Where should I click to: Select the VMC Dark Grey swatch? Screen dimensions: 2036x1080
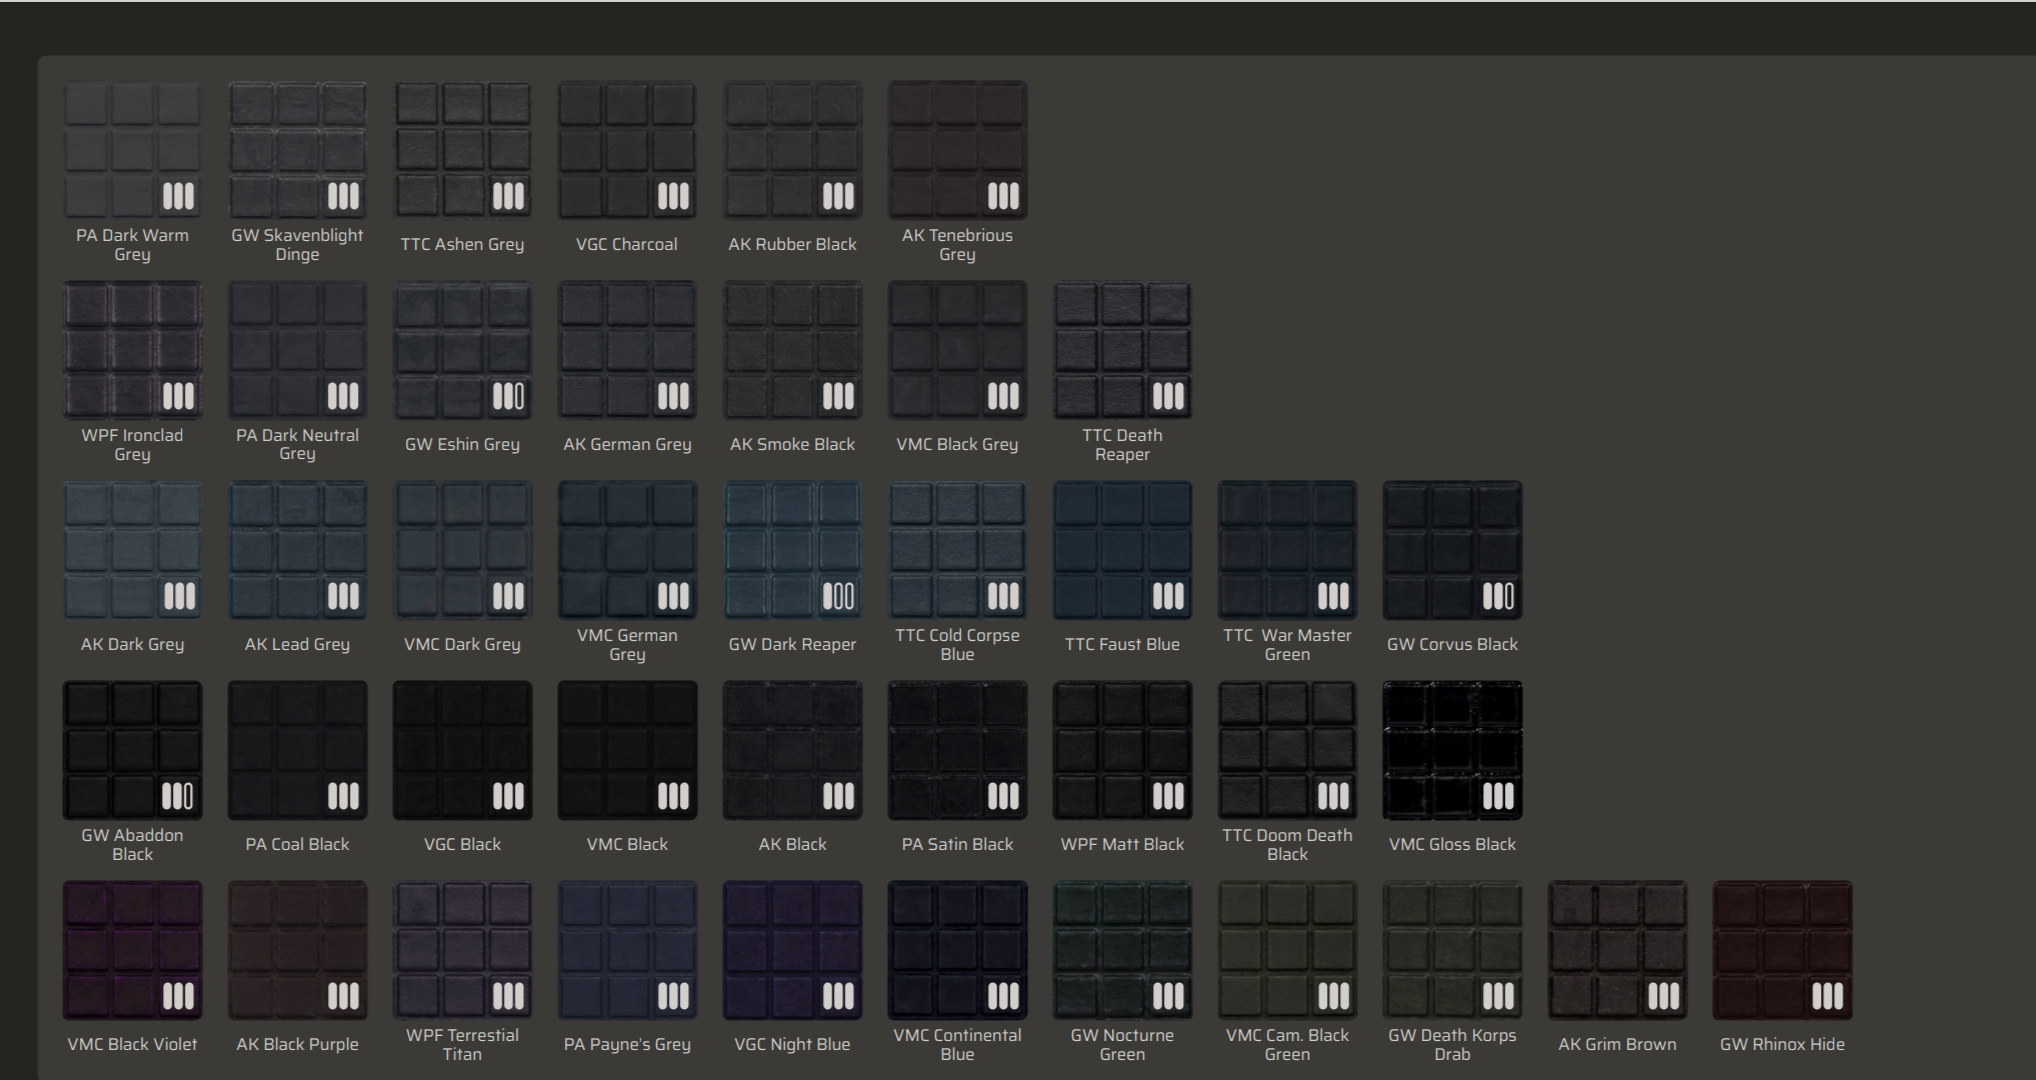point(462,550)
